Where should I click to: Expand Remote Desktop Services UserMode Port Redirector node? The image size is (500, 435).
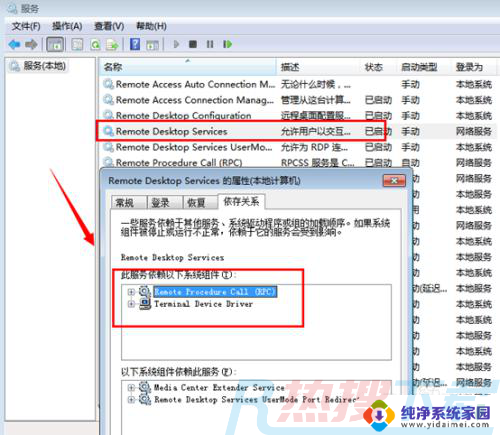pos(131,399)
